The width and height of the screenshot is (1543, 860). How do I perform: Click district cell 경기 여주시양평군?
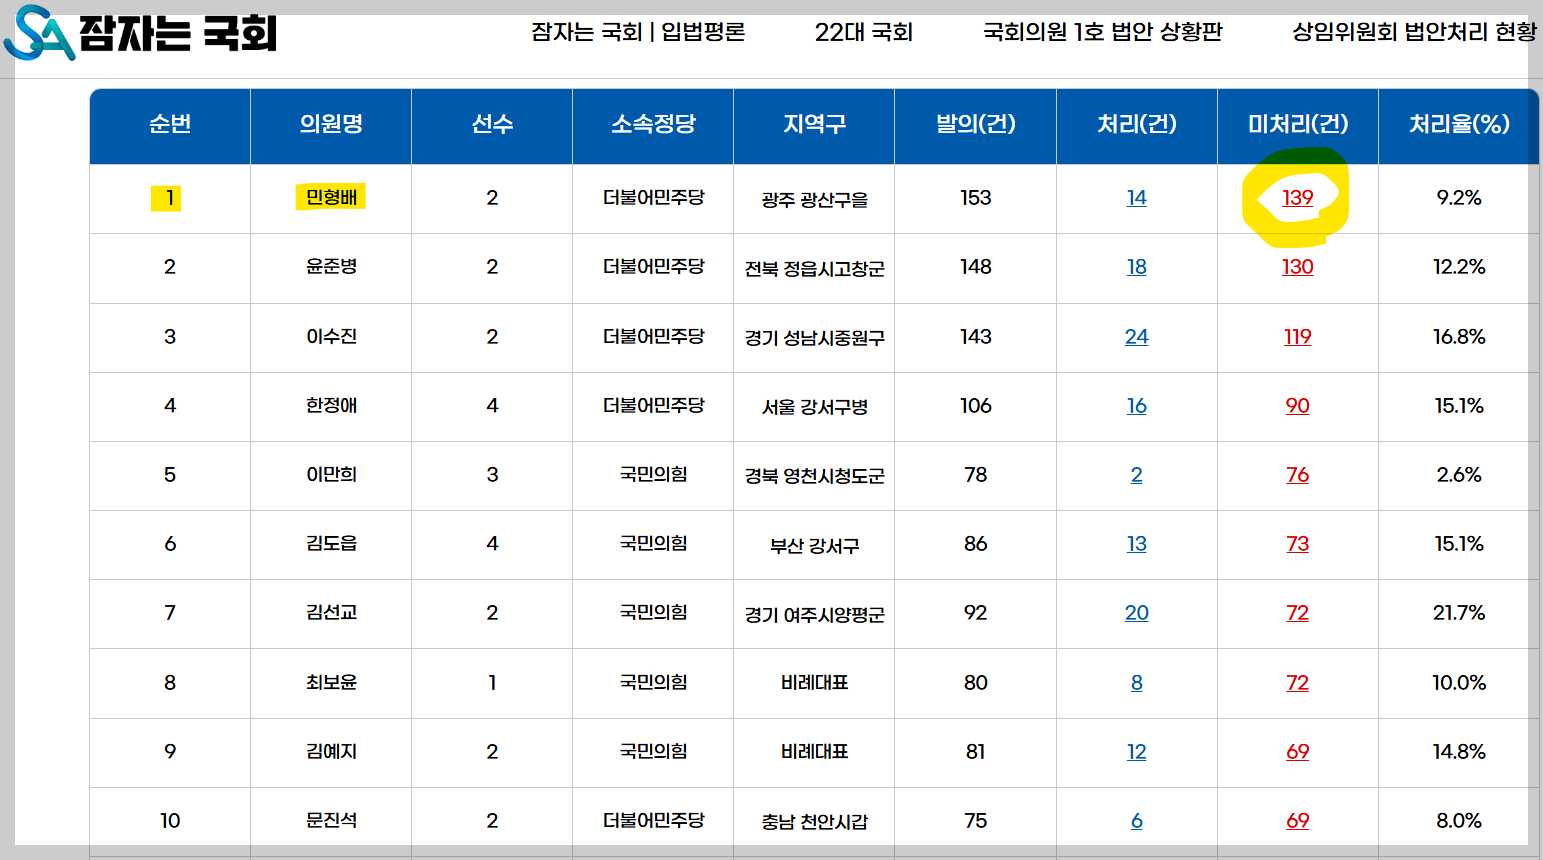(x=814, y=615)
